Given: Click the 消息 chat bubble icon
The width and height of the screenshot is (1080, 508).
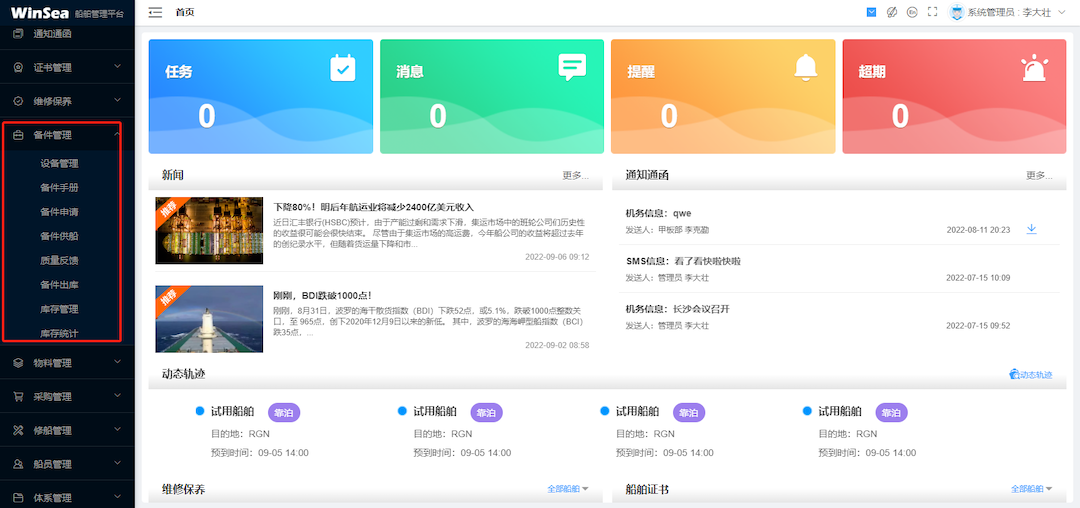Looking at the screenshot, I should pyautogui.click(x=572, y=67).
